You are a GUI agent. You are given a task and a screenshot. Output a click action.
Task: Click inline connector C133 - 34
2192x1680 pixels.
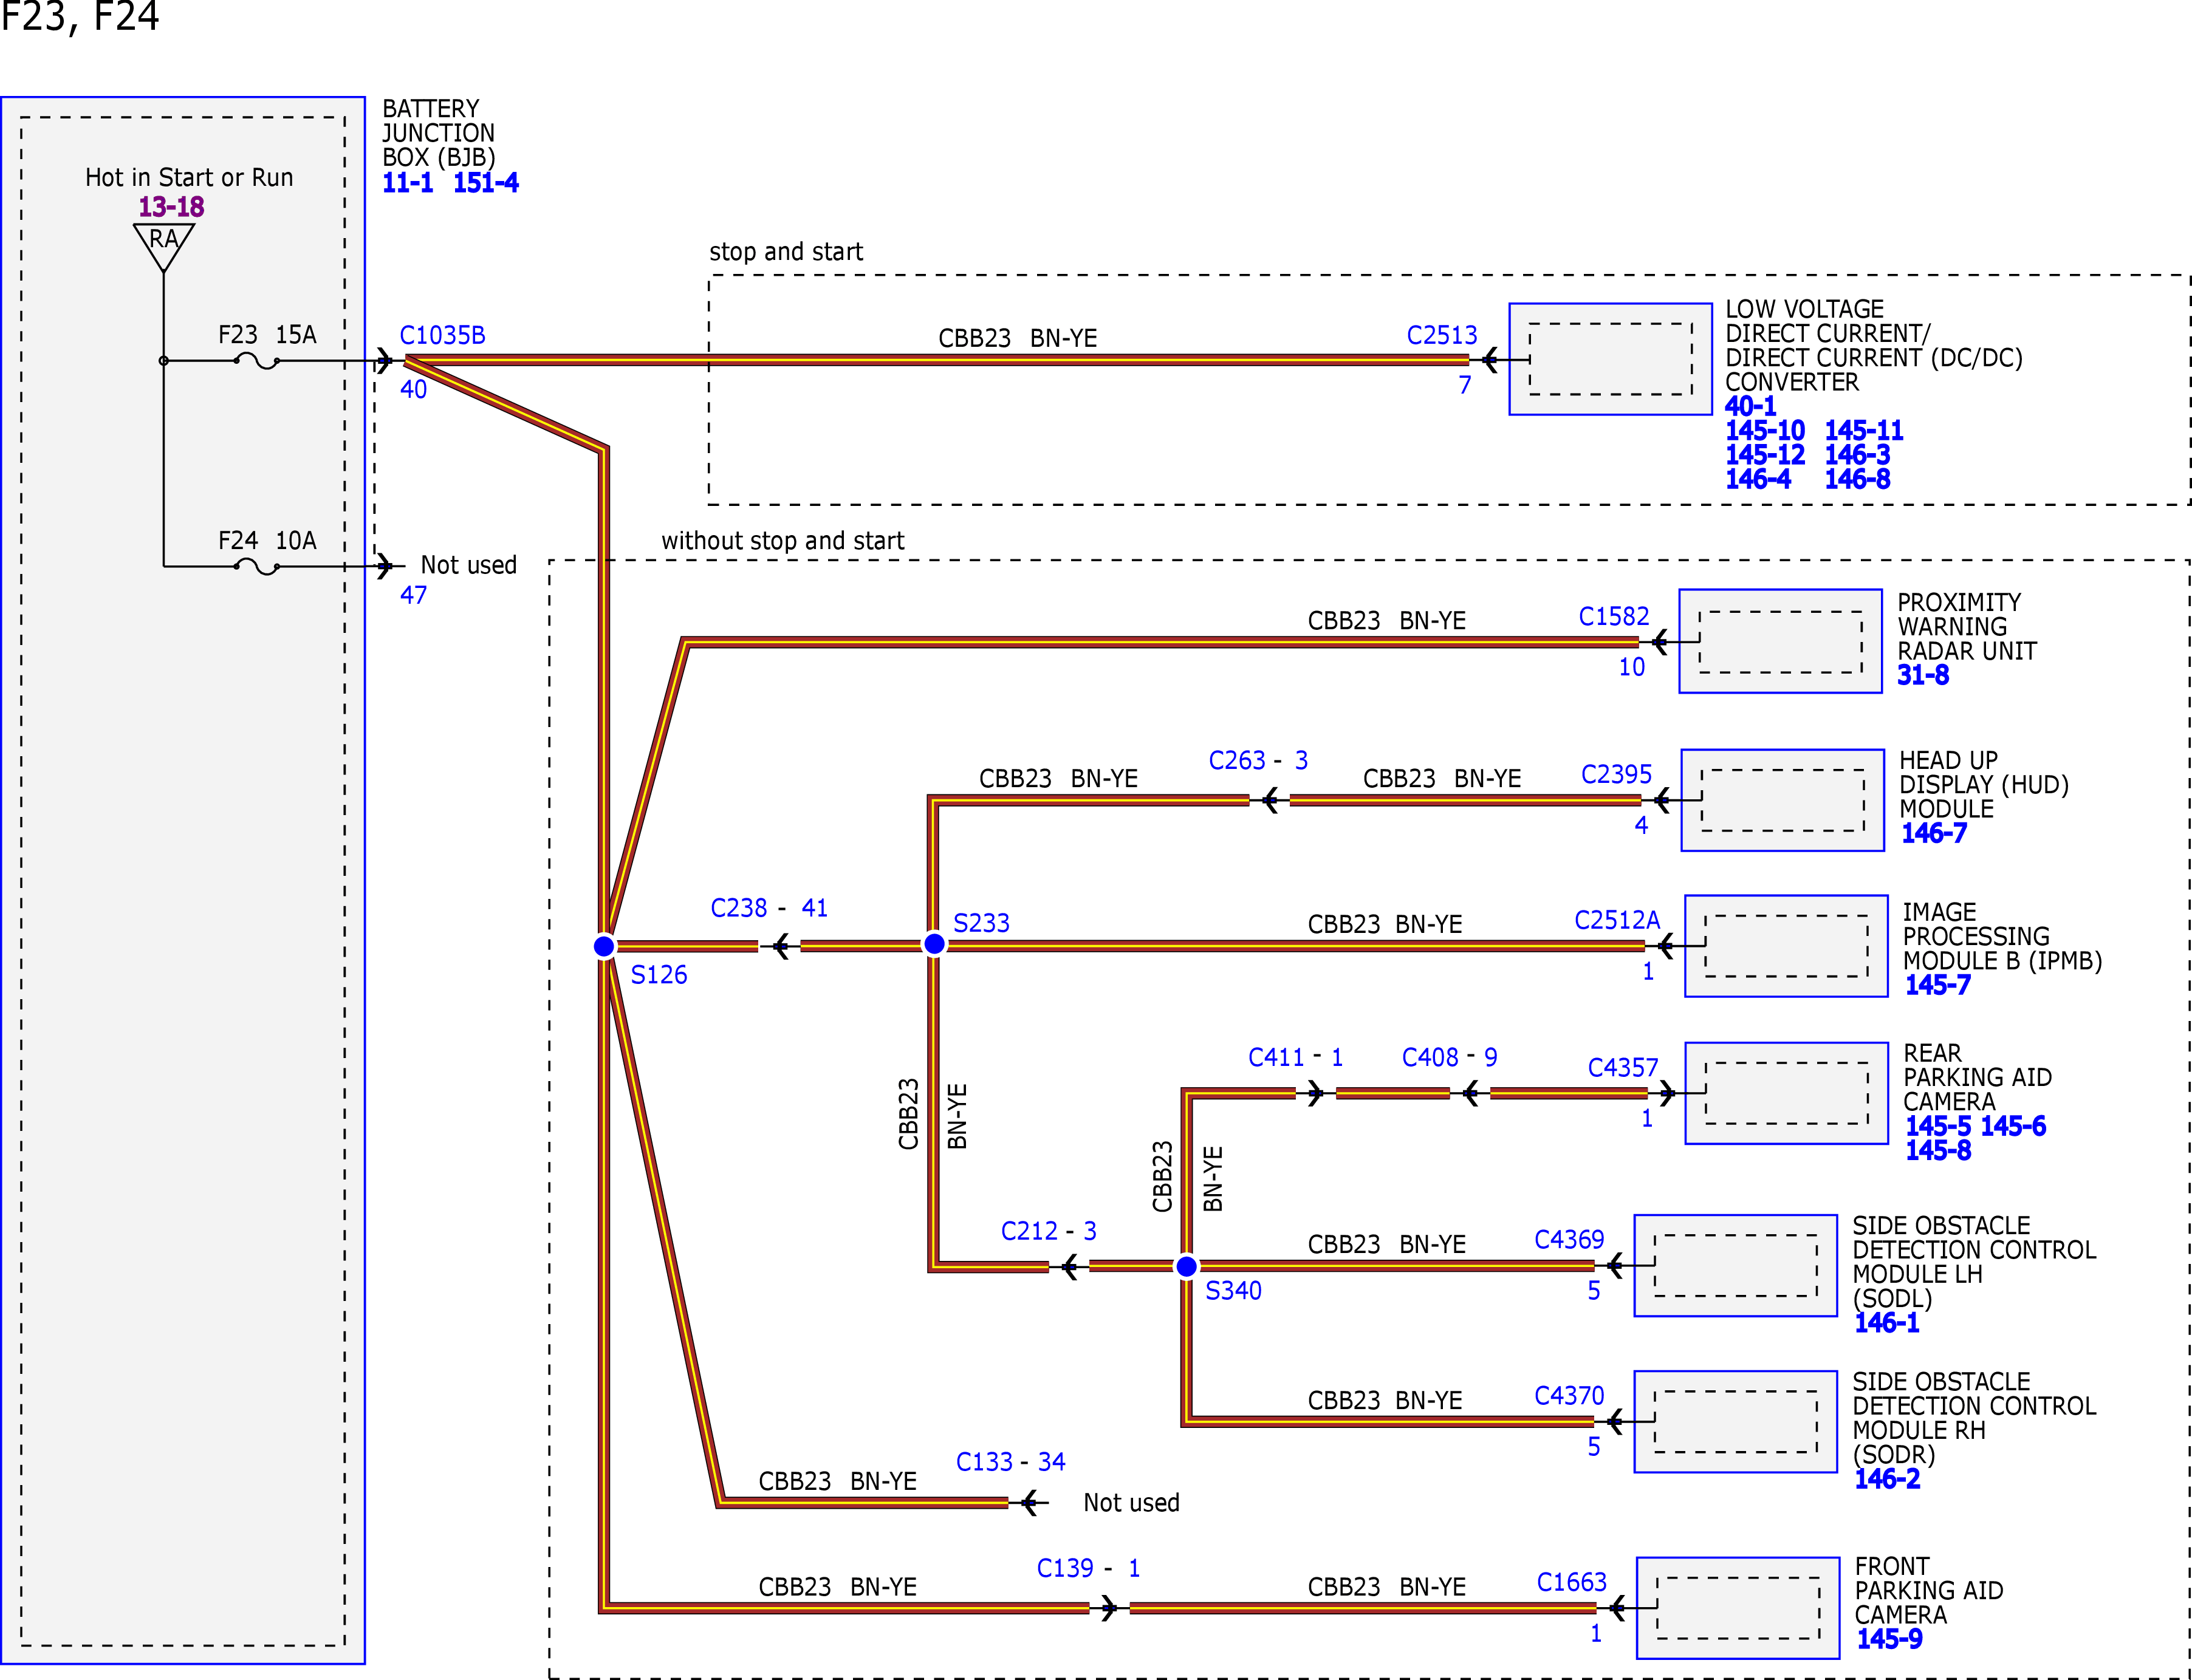coord(1011,1462)
